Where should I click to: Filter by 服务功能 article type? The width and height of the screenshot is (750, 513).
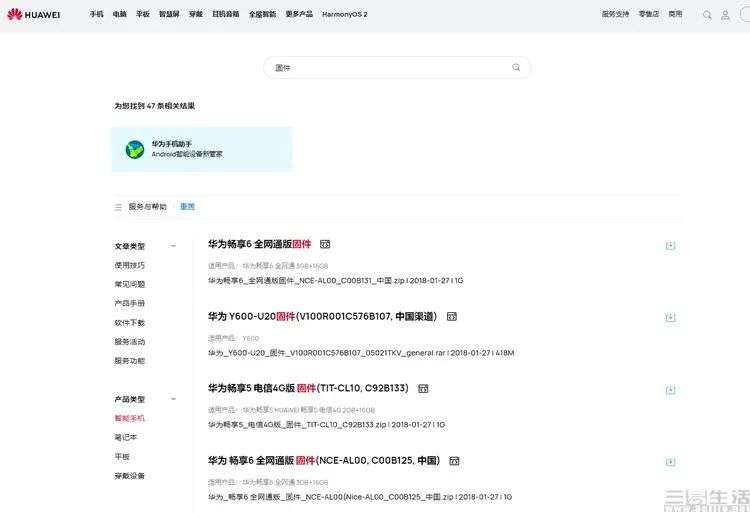pyautogui.click(x=130, y=361)
